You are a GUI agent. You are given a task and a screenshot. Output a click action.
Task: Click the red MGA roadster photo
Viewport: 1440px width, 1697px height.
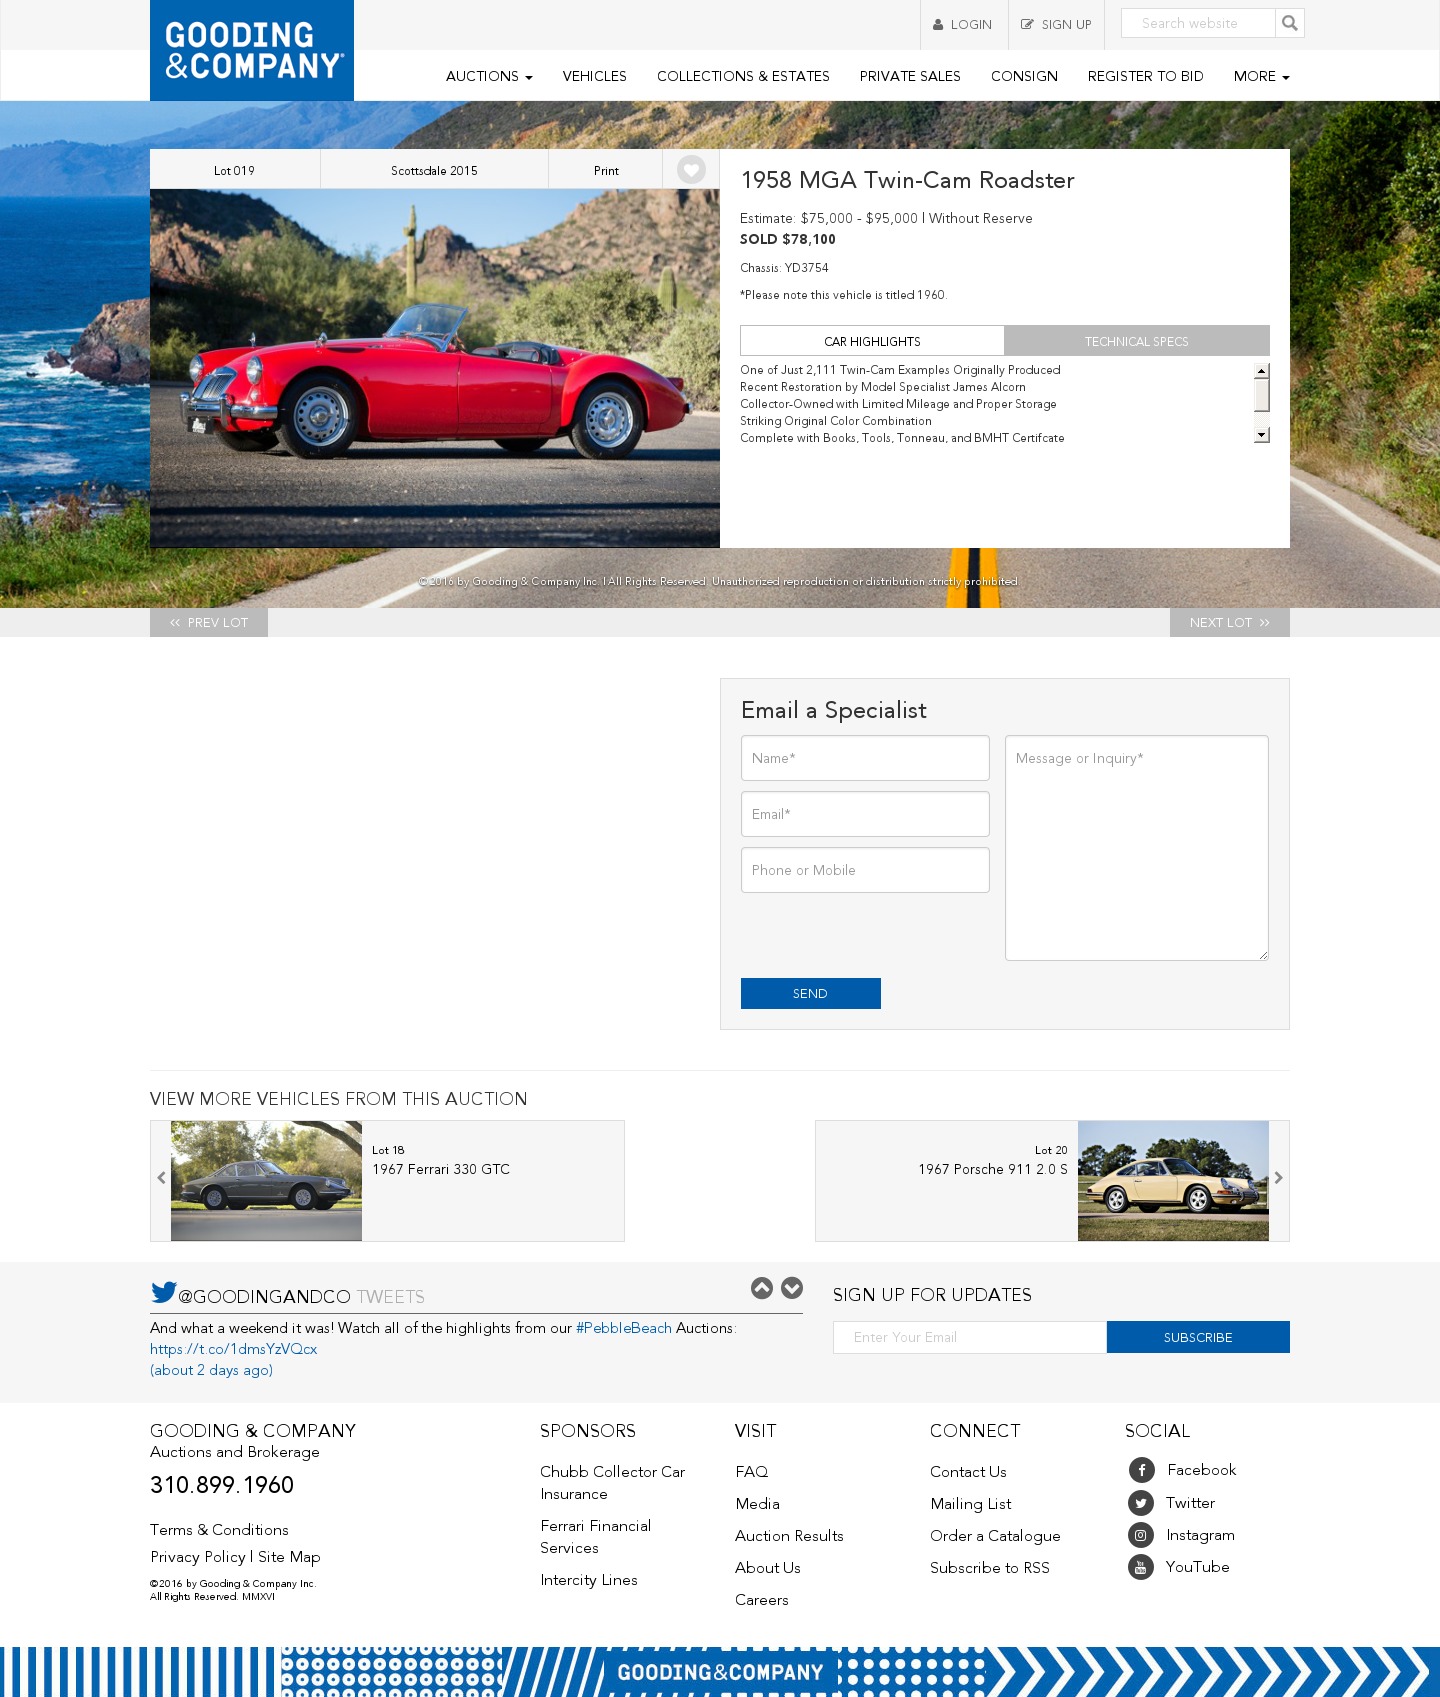click(435, 368)
